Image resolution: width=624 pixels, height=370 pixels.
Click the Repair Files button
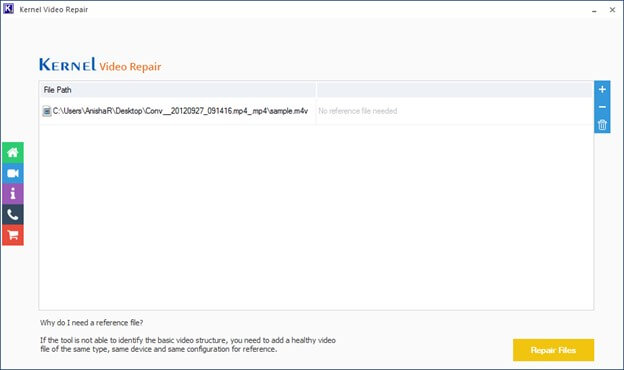pyautogui.click(x=553, y=350)
